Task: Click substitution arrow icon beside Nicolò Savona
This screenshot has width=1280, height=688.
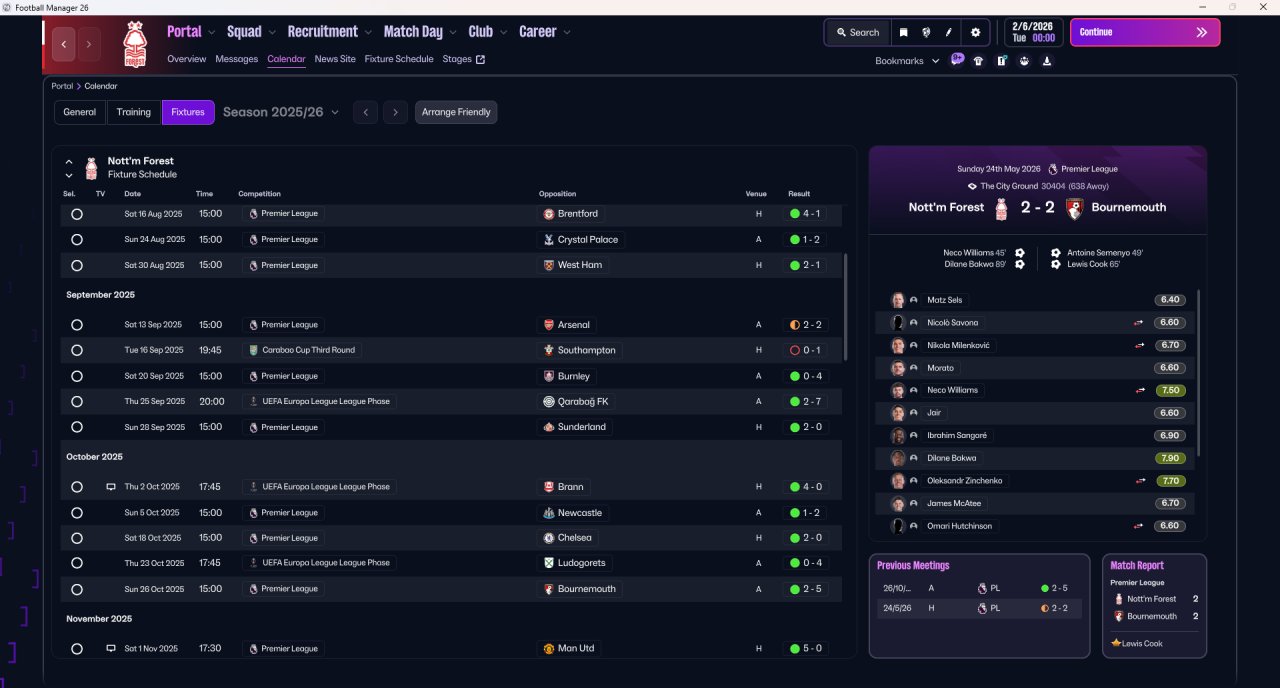Action: click(x=1138, y=323)
